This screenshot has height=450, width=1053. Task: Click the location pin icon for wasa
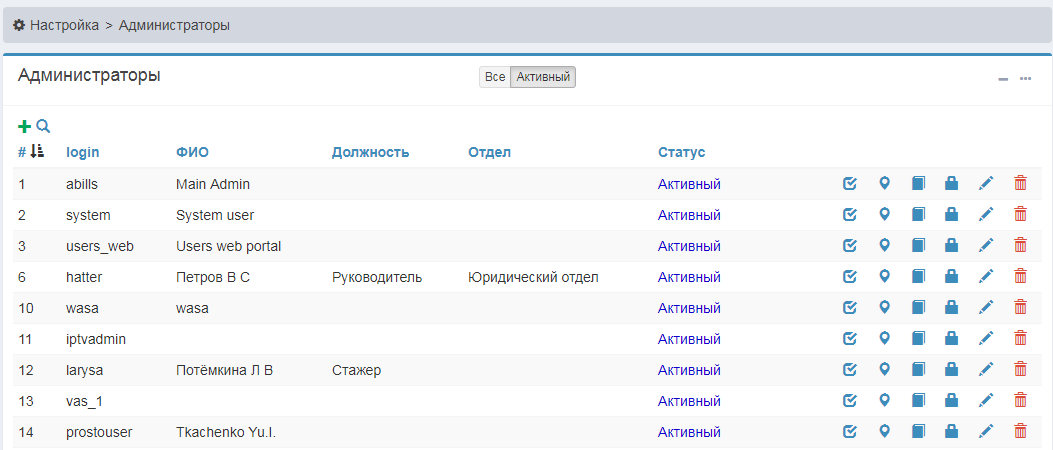(884, 308)
